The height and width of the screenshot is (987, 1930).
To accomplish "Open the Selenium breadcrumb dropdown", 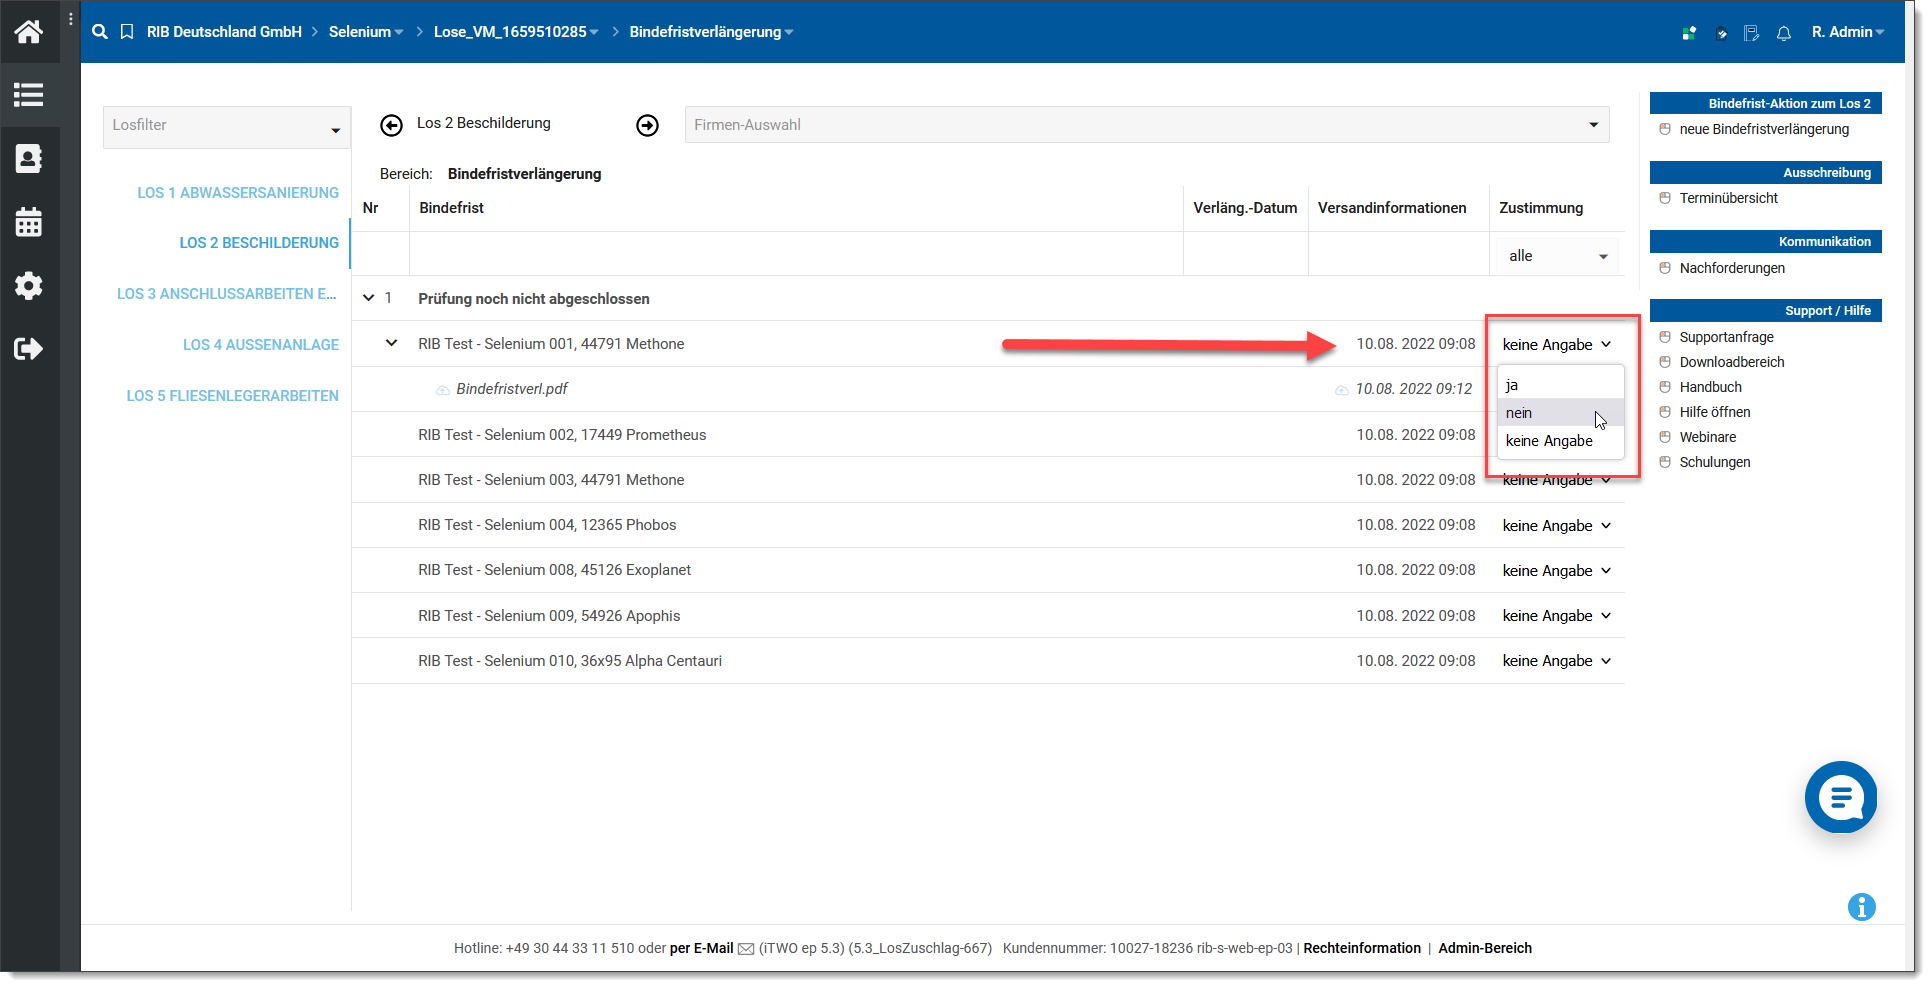I will click(366, 32).
